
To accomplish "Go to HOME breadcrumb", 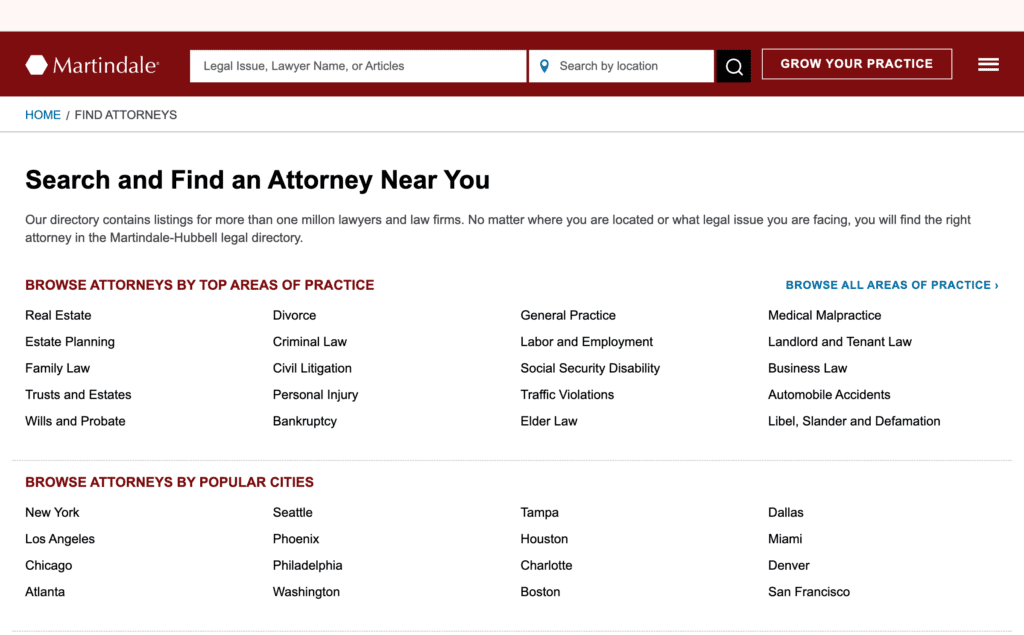I will click(x=42, y=115).
